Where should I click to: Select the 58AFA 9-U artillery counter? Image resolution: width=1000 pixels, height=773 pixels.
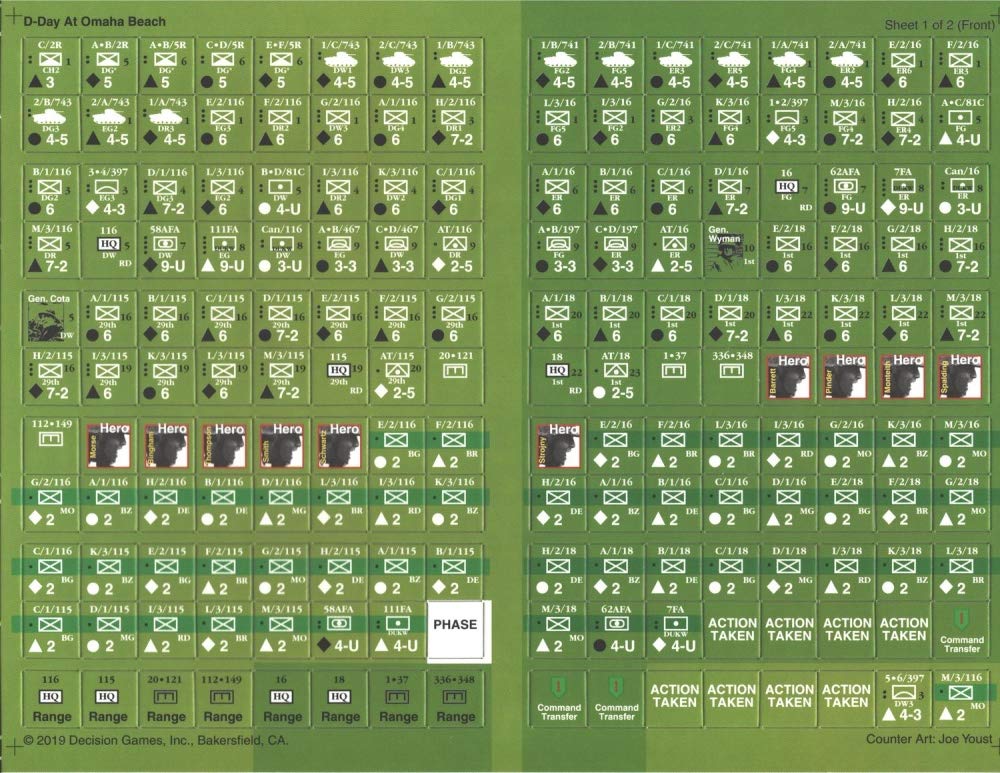tap(166, 250)
